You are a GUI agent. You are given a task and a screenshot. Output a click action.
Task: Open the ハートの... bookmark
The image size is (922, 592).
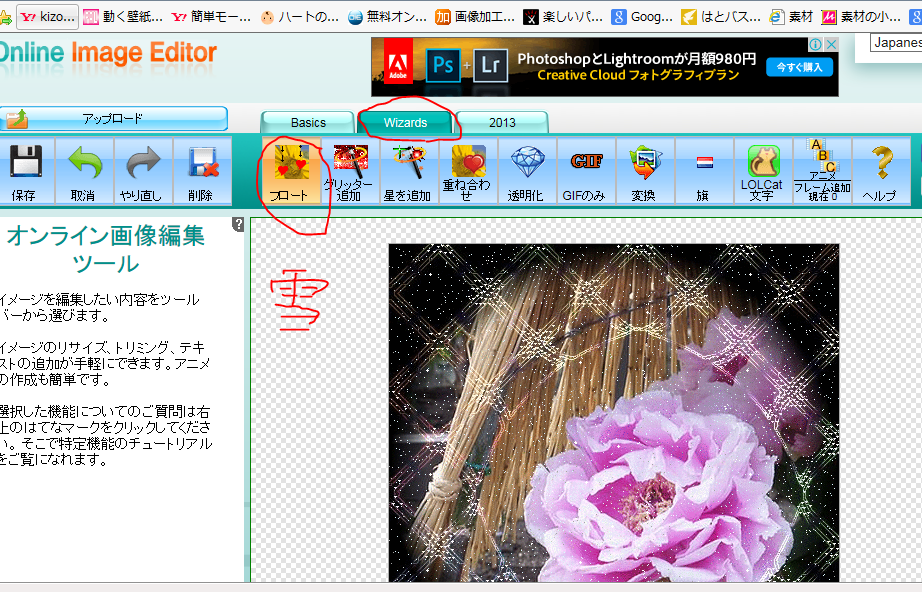click(x=300, y=17)
